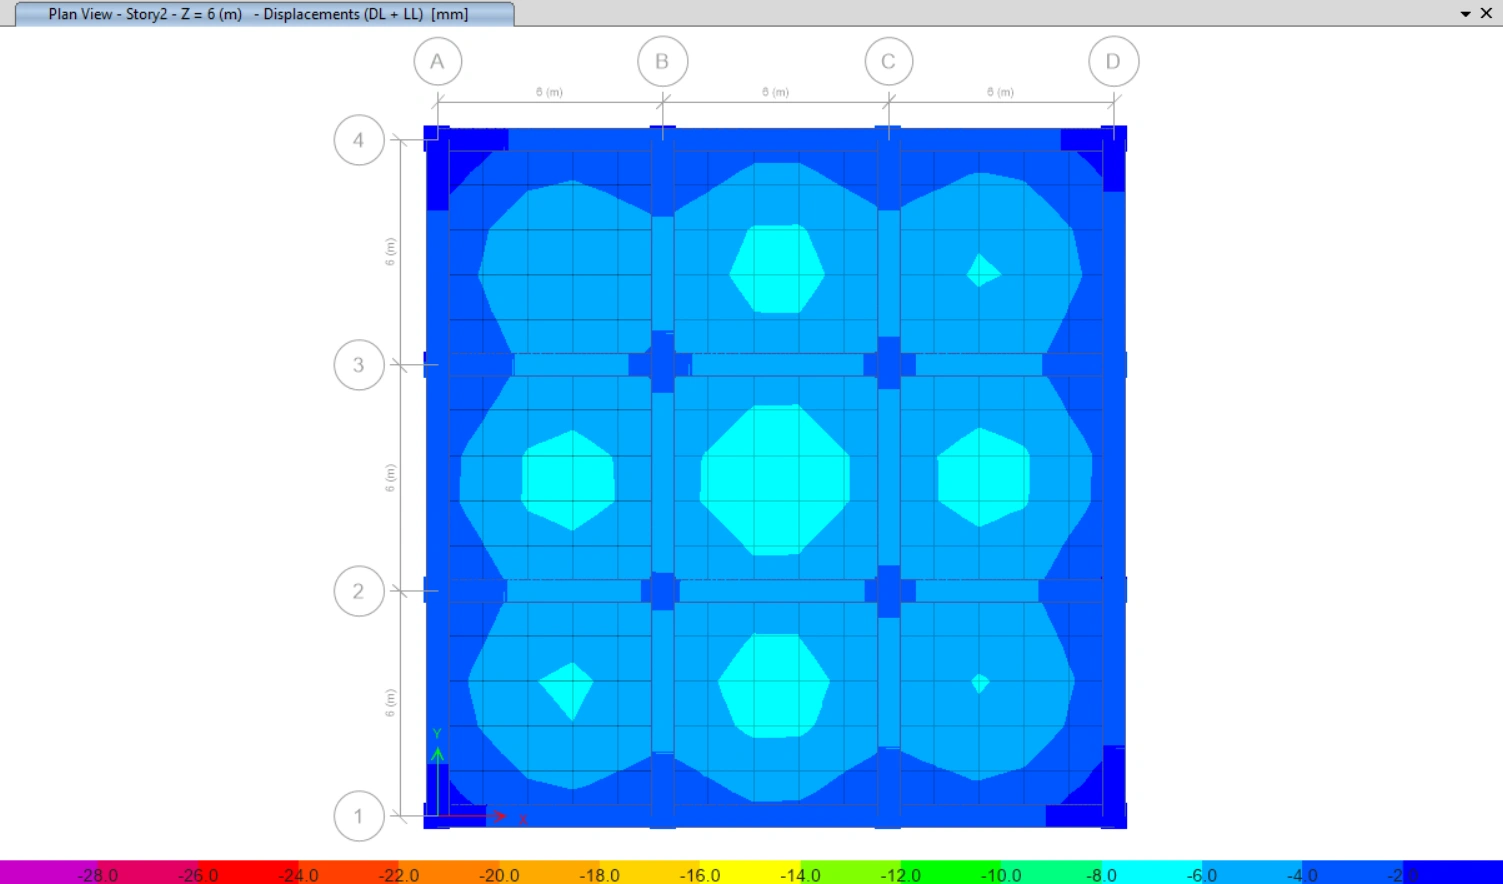Click grid line bubble 2
This screenshot has height=884, width=1503.
coord(358,591)
